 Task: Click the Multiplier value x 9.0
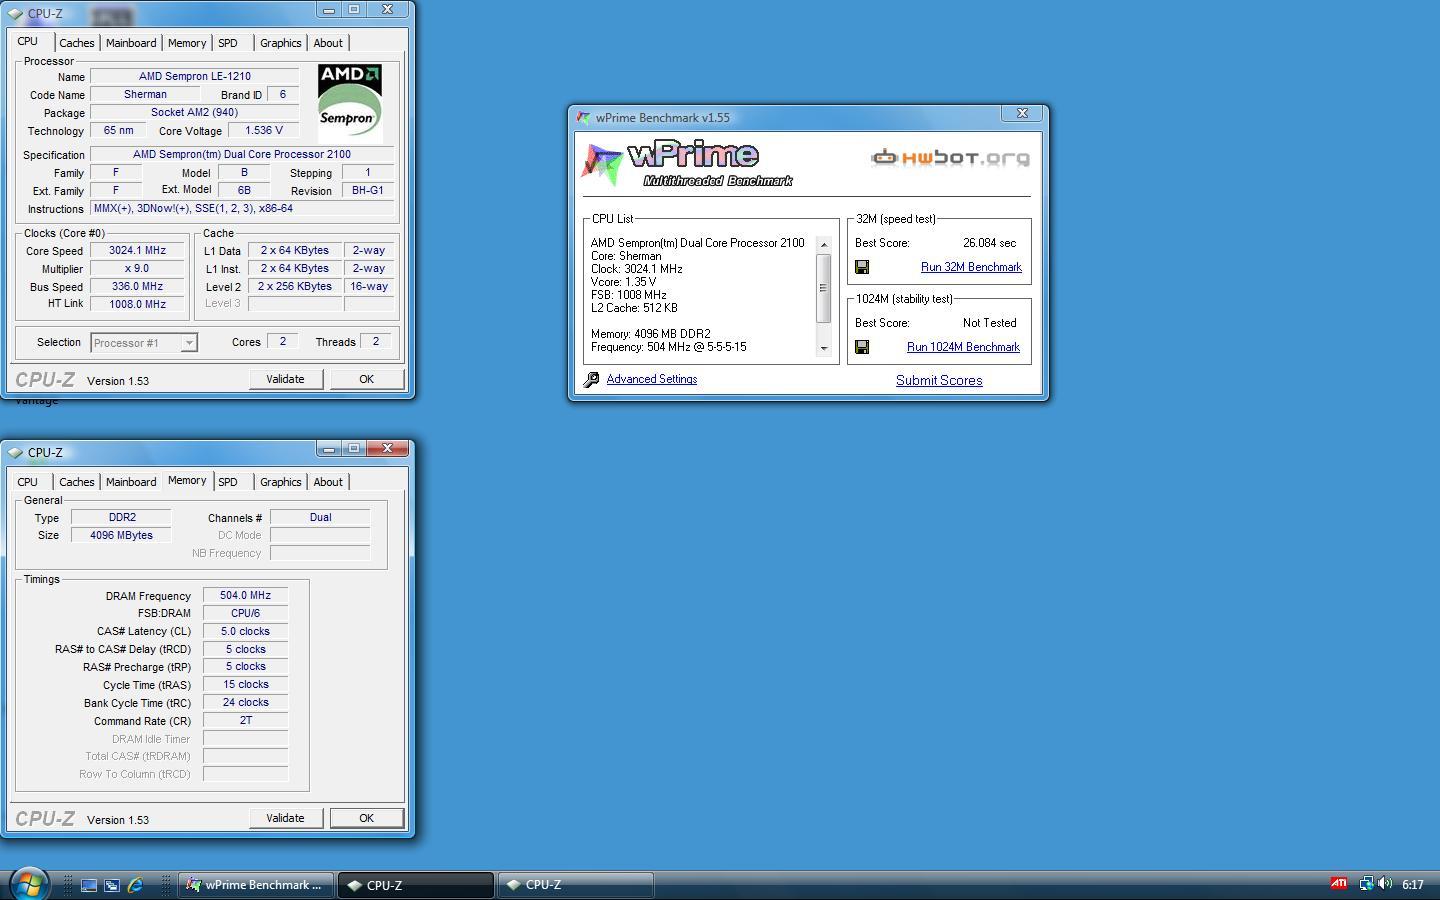(x=138, y=268)
